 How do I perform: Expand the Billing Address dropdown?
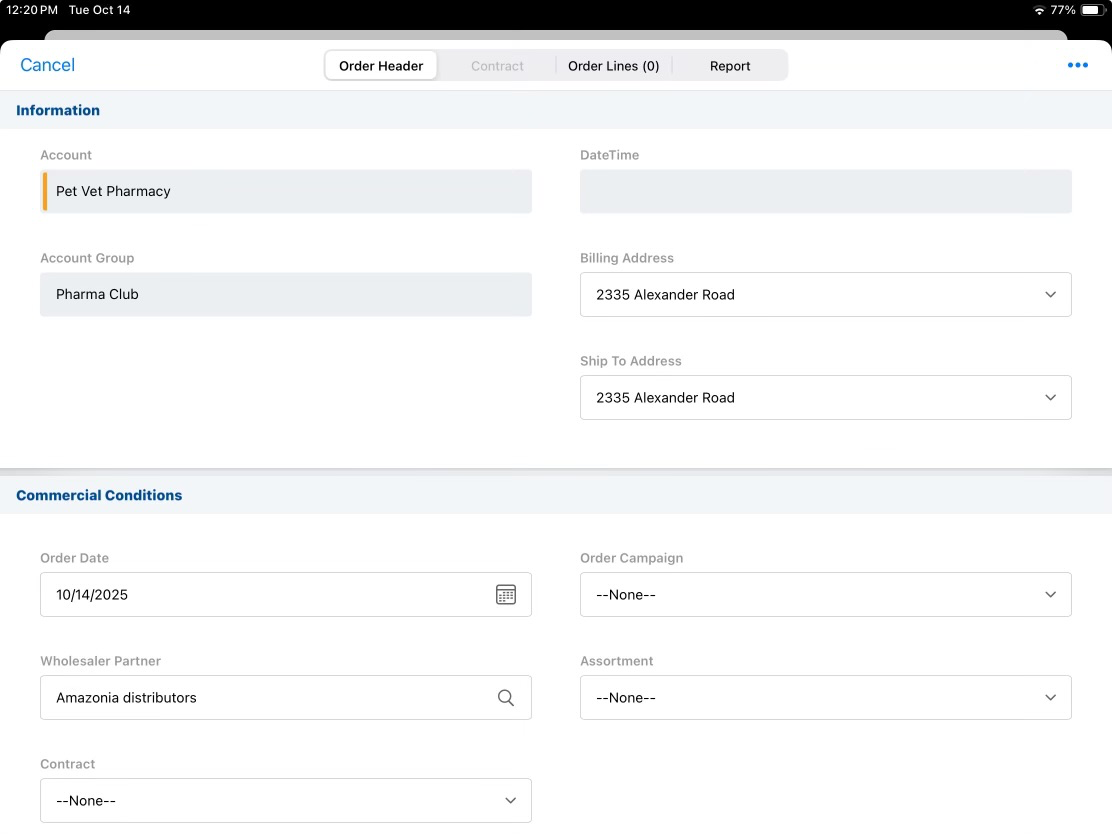coord(825,295)
